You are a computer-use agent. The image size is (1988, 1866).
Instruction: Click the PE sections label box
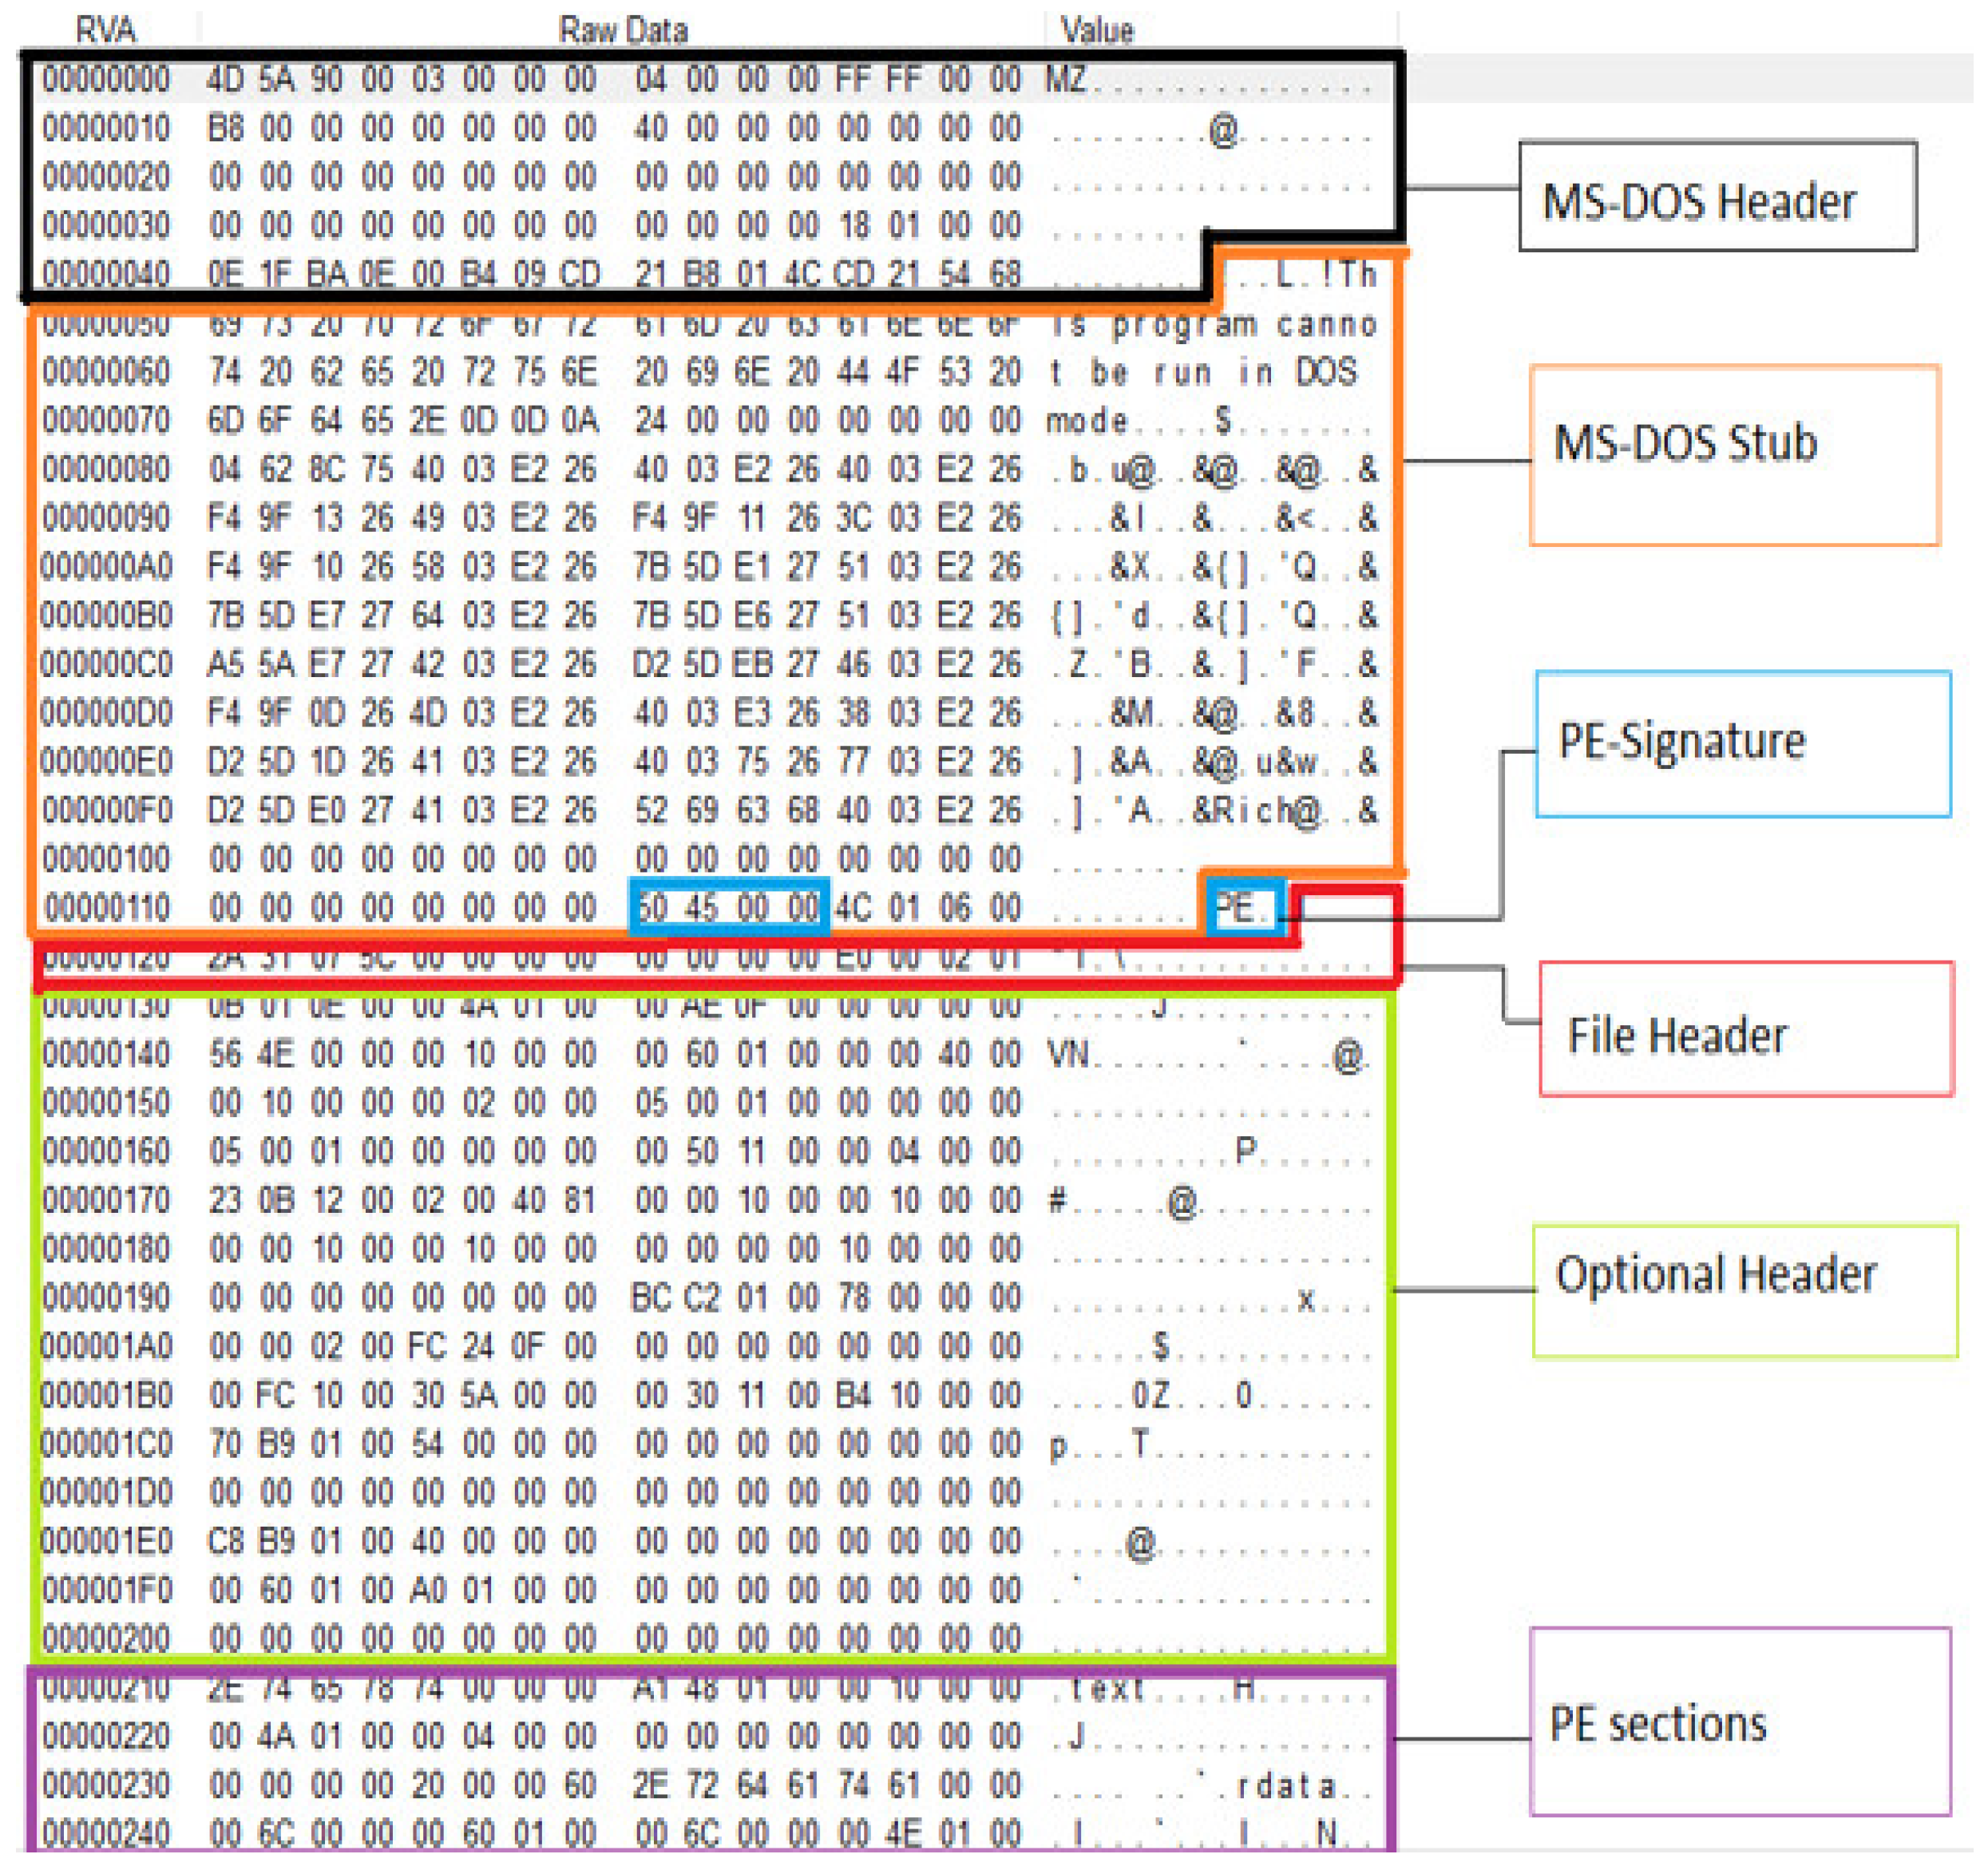(x=1740, y=1721)
